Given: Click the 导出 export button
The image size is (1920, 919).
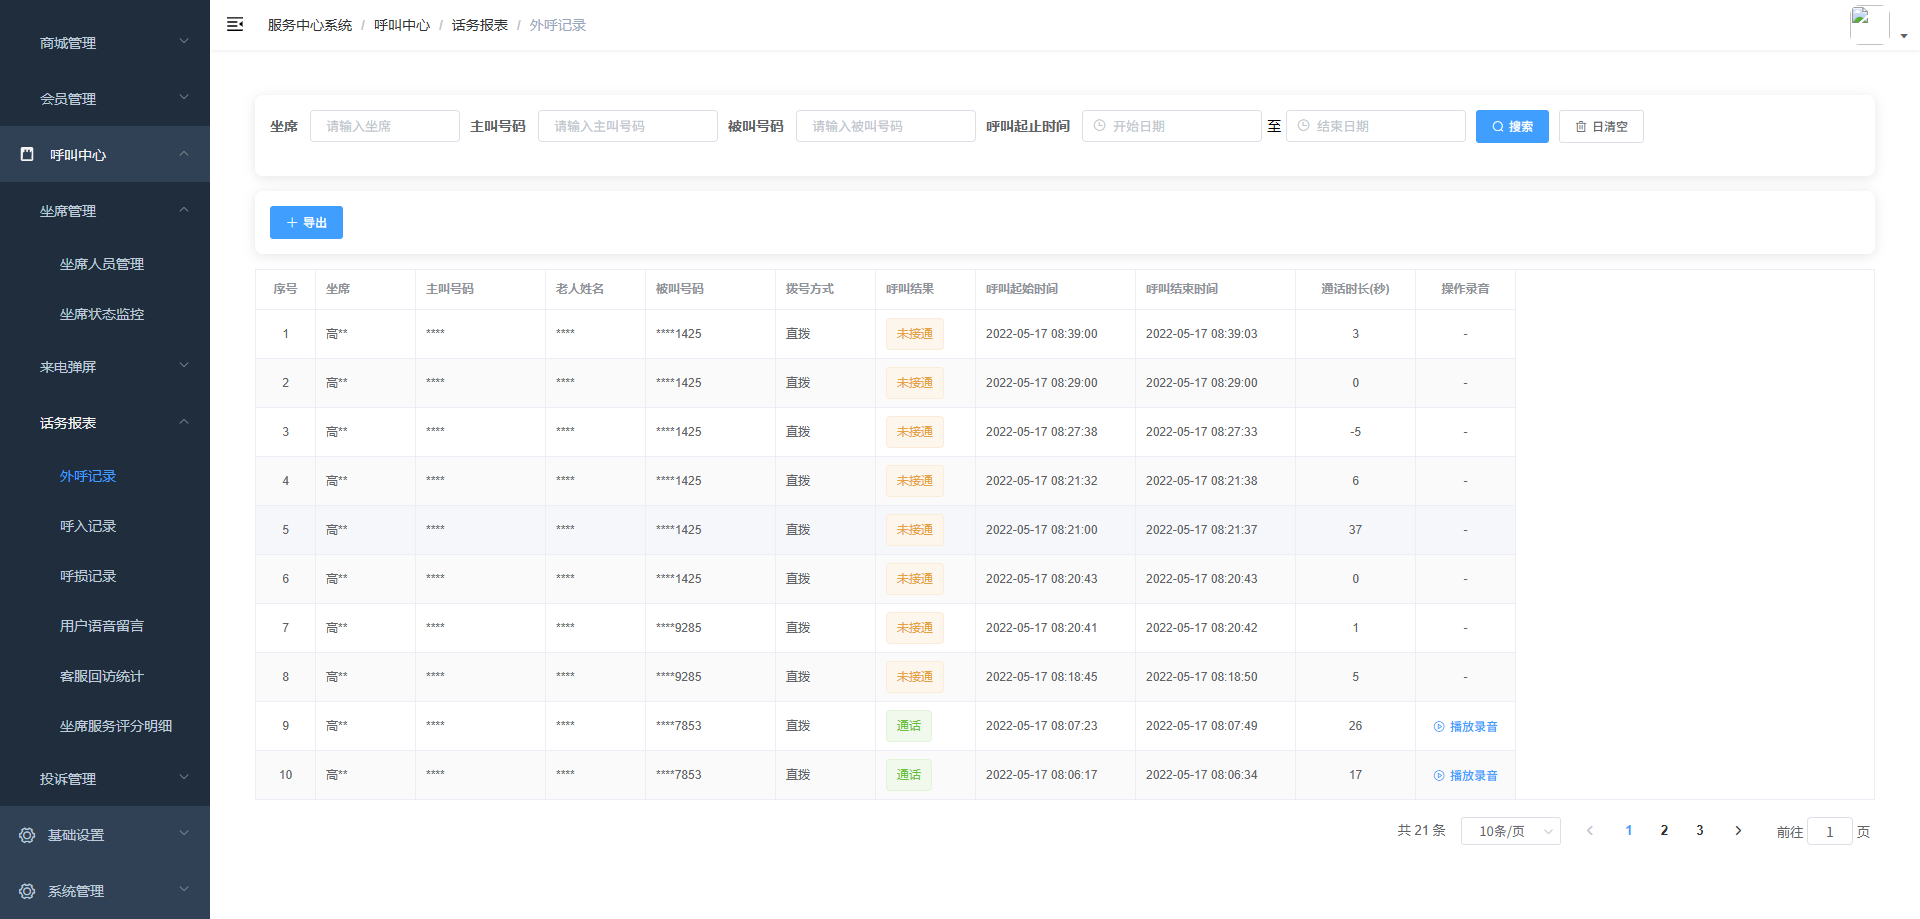Looking at the screenshot, I should 306,222.
